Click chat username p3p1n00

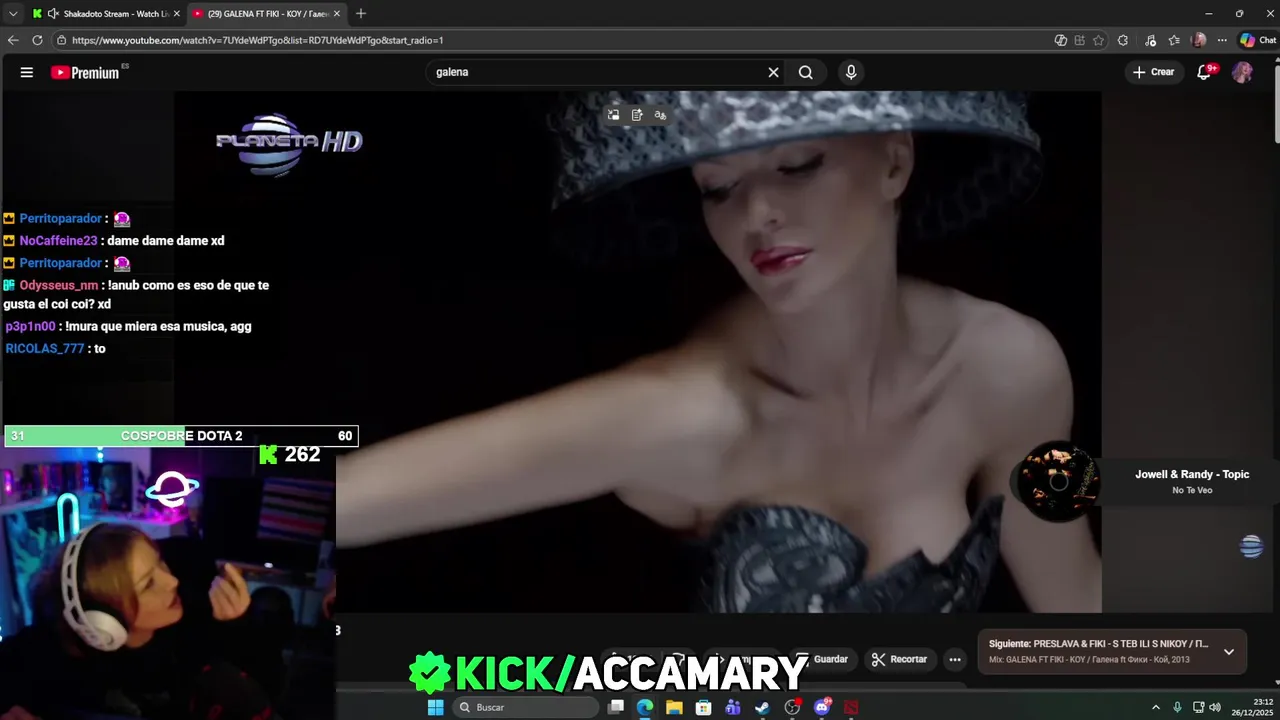(x=30, y=326)
